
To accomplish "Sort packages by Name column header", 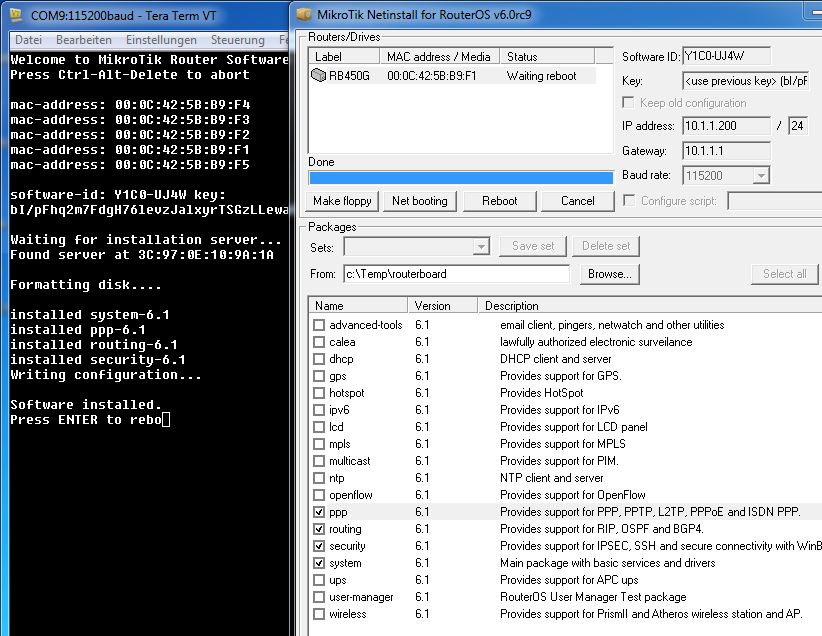I will point(359,306).
